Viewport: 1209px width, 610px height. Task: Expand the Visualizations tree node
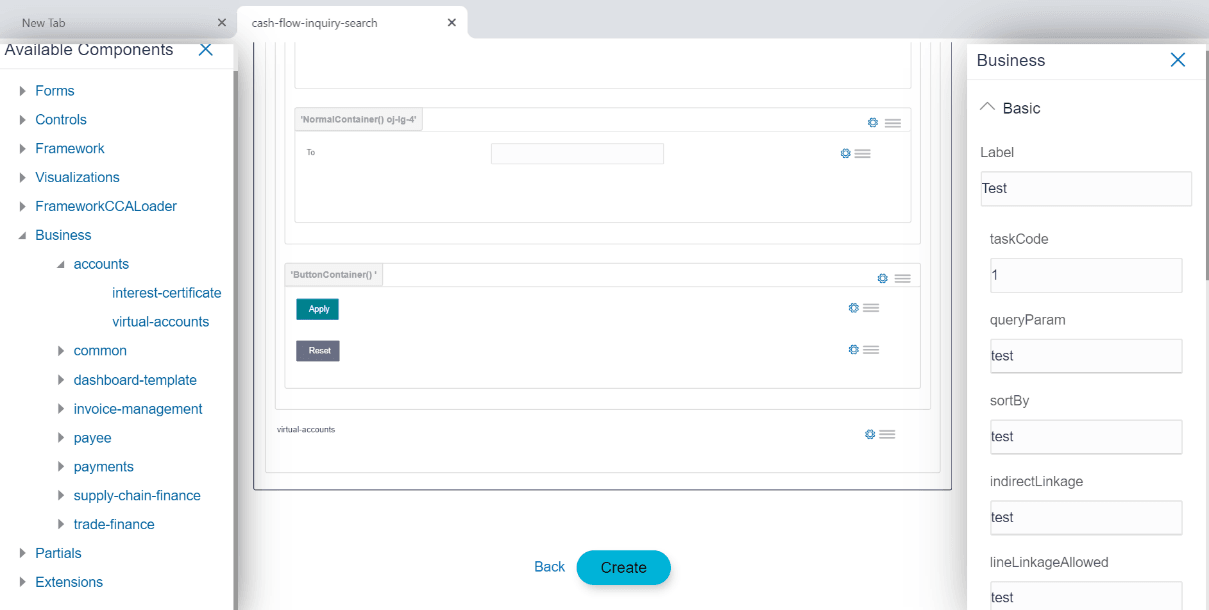[23, 178]
